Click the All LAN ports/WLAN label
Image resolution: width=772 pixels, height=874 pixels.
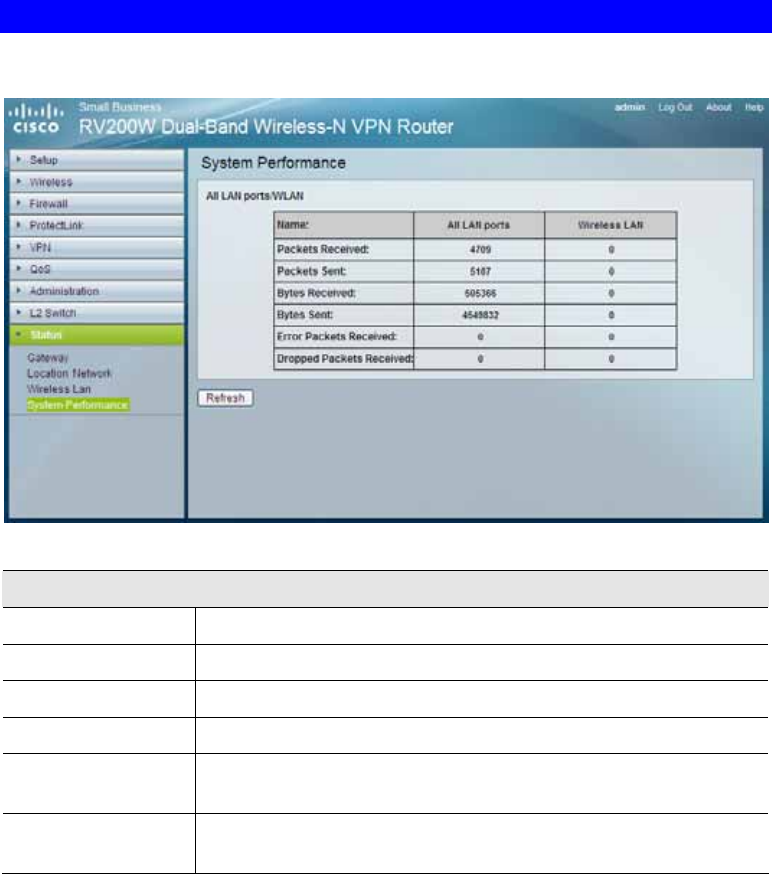pyautogui.click(x=255, y=196)
